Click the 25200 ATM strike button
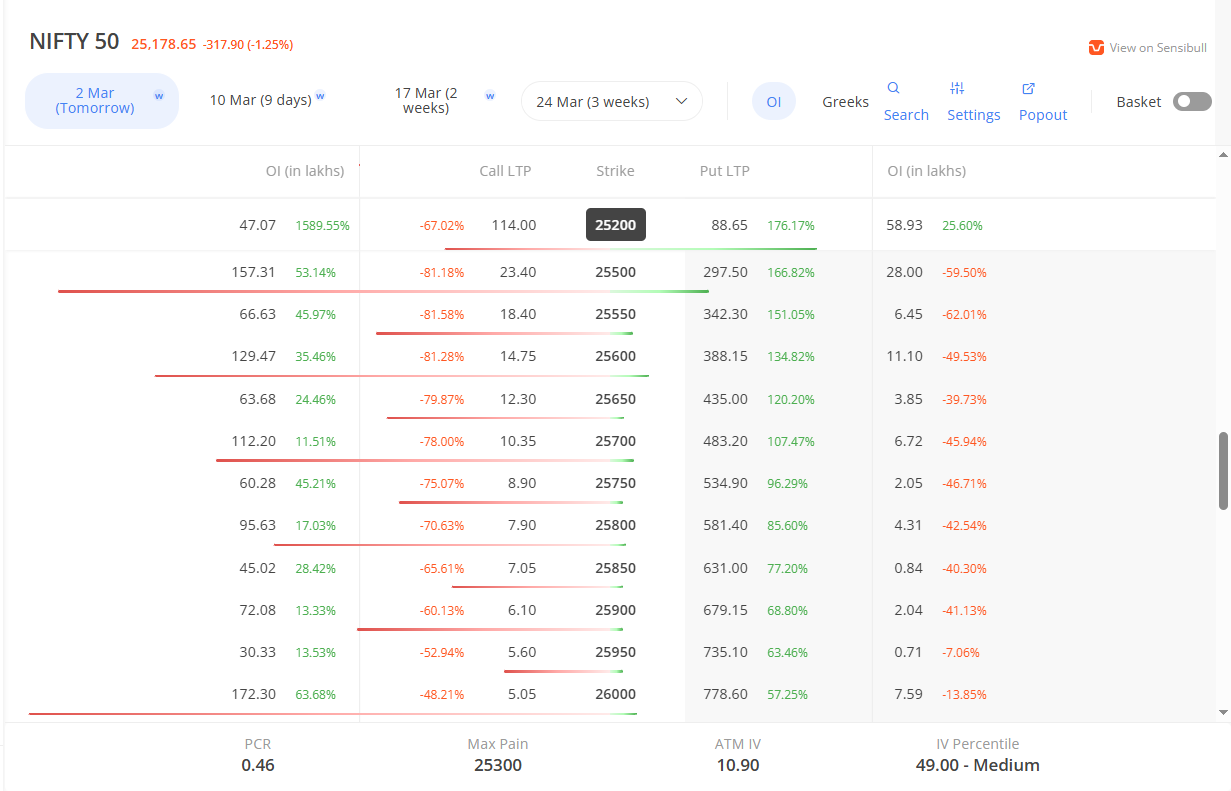 pyautogui.click(x=615, y=225)
